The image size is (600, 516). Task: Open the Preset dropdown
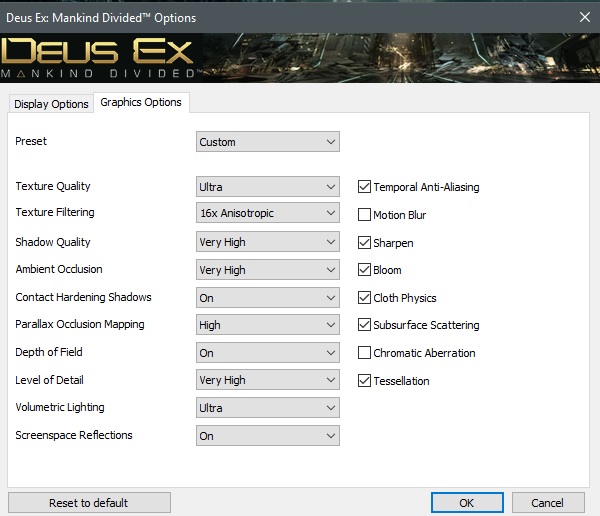click(268, 142)
